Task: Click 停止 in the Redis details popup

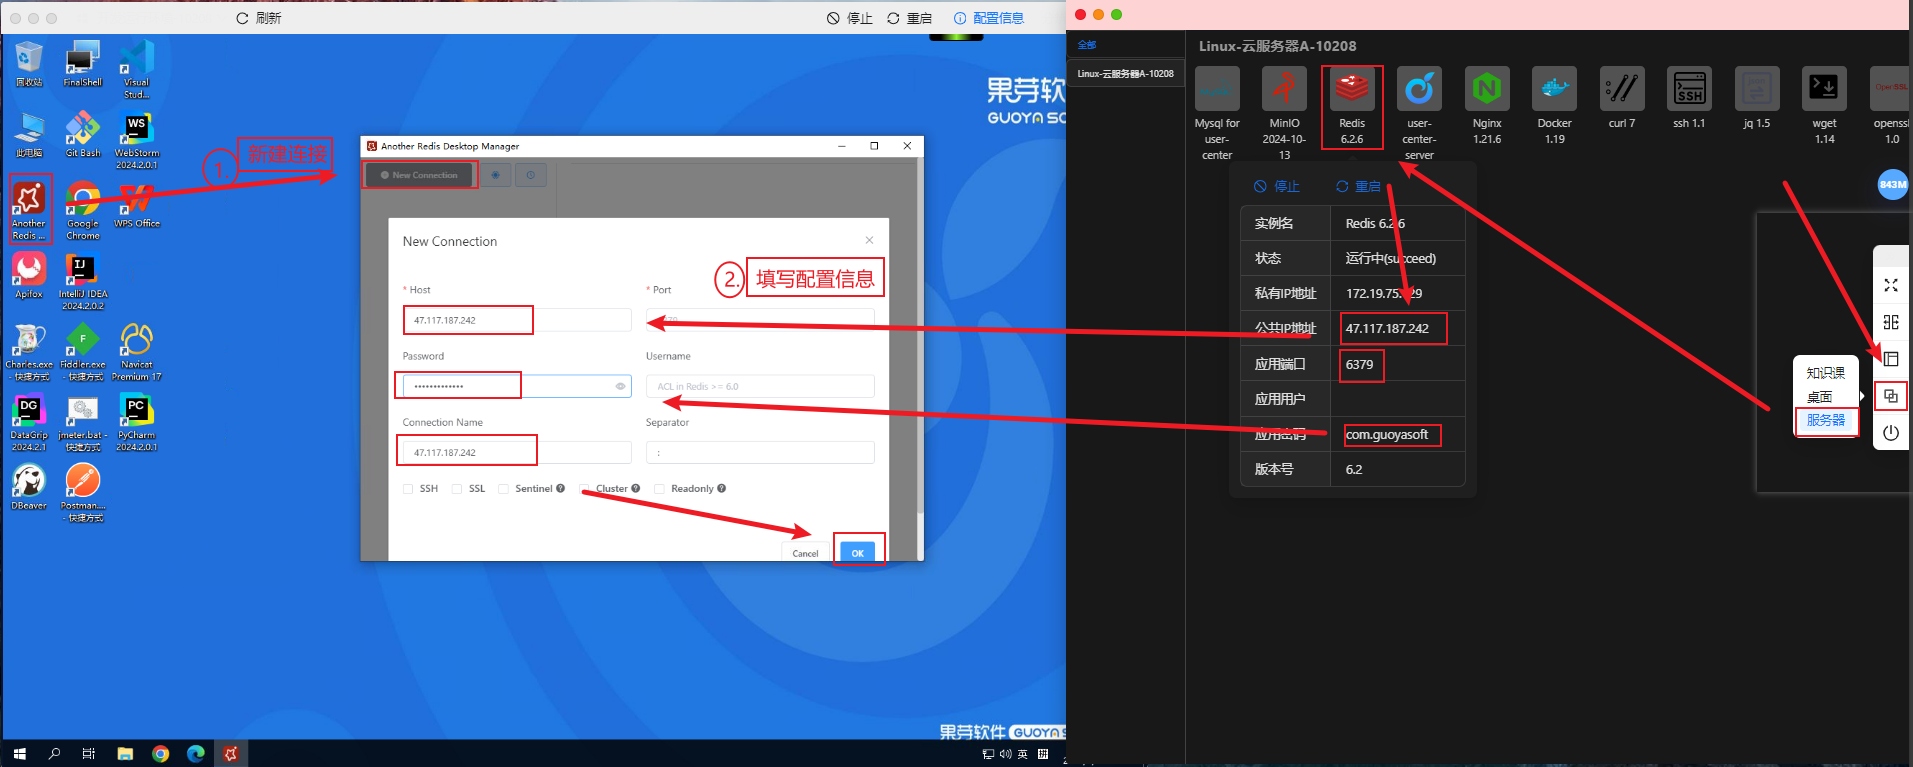Action: click(1277, 186)
